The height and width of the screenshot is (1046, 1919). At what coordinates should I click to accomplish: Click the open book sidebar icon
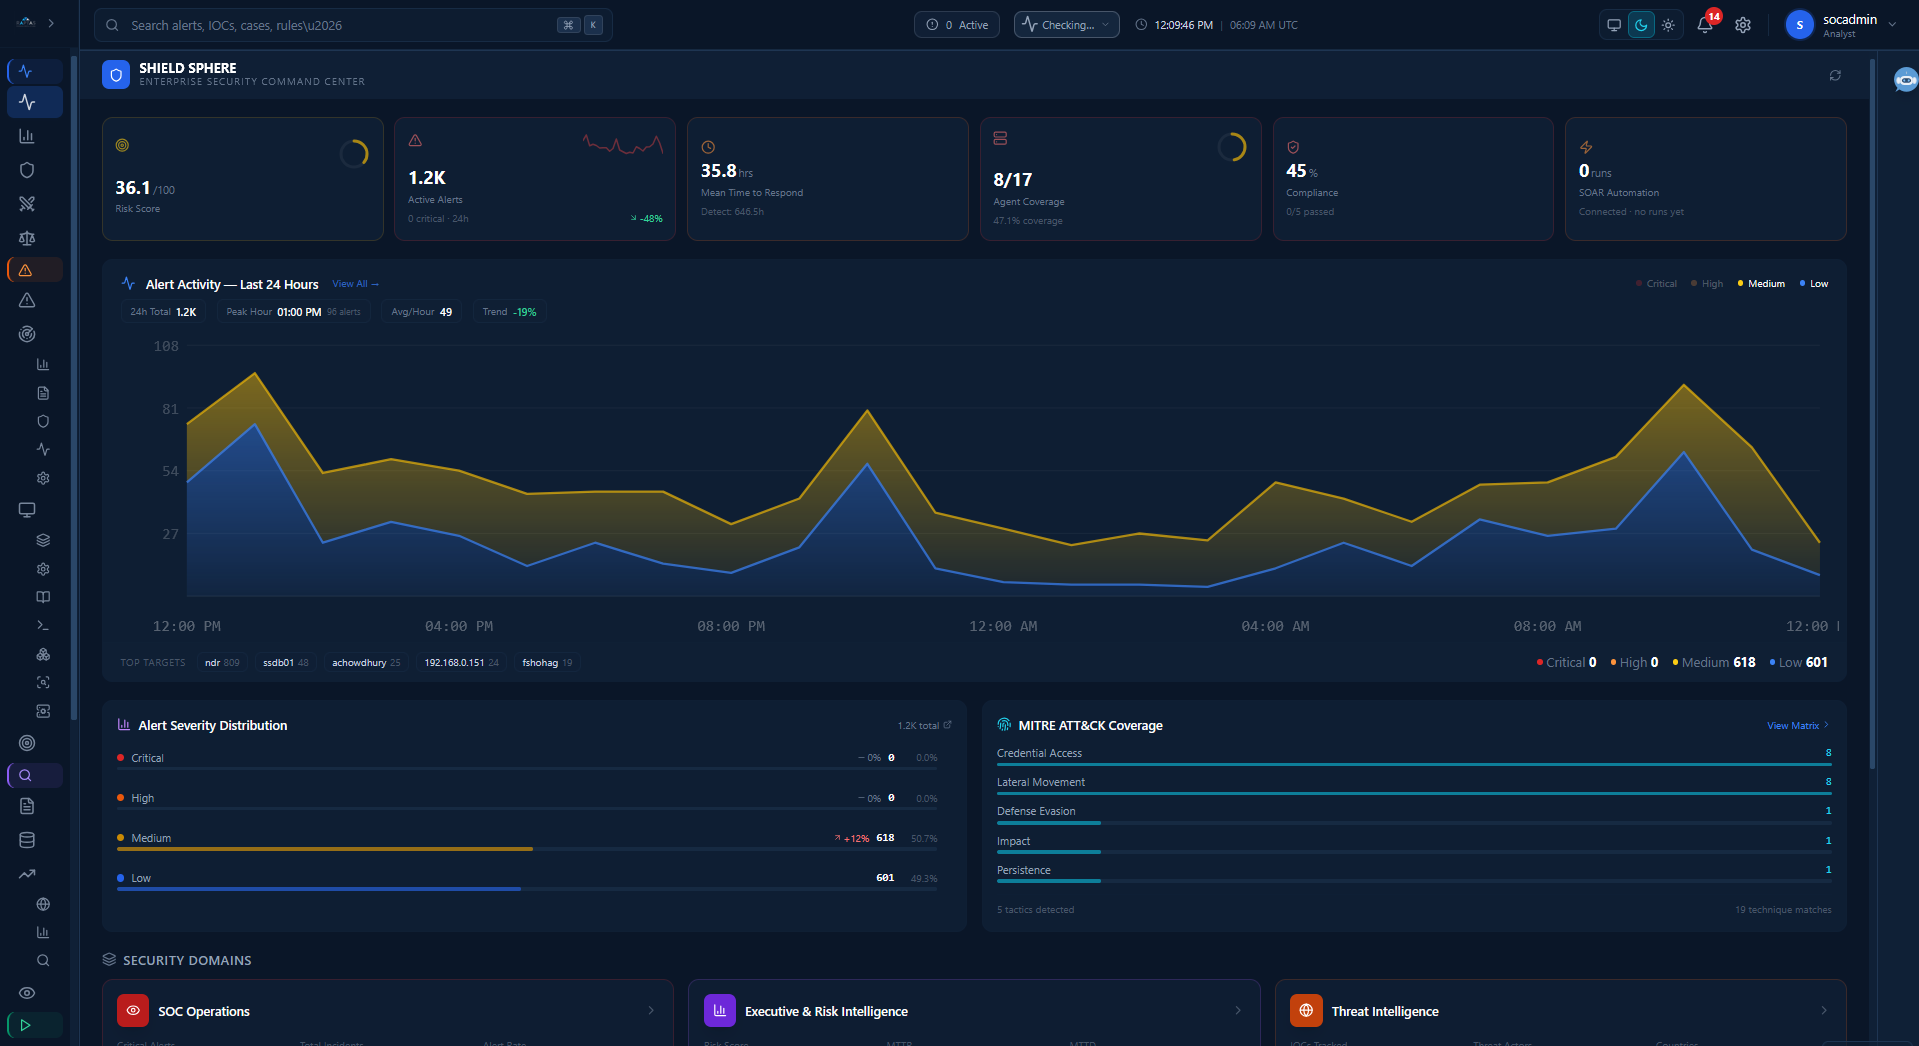coord(43,597)
